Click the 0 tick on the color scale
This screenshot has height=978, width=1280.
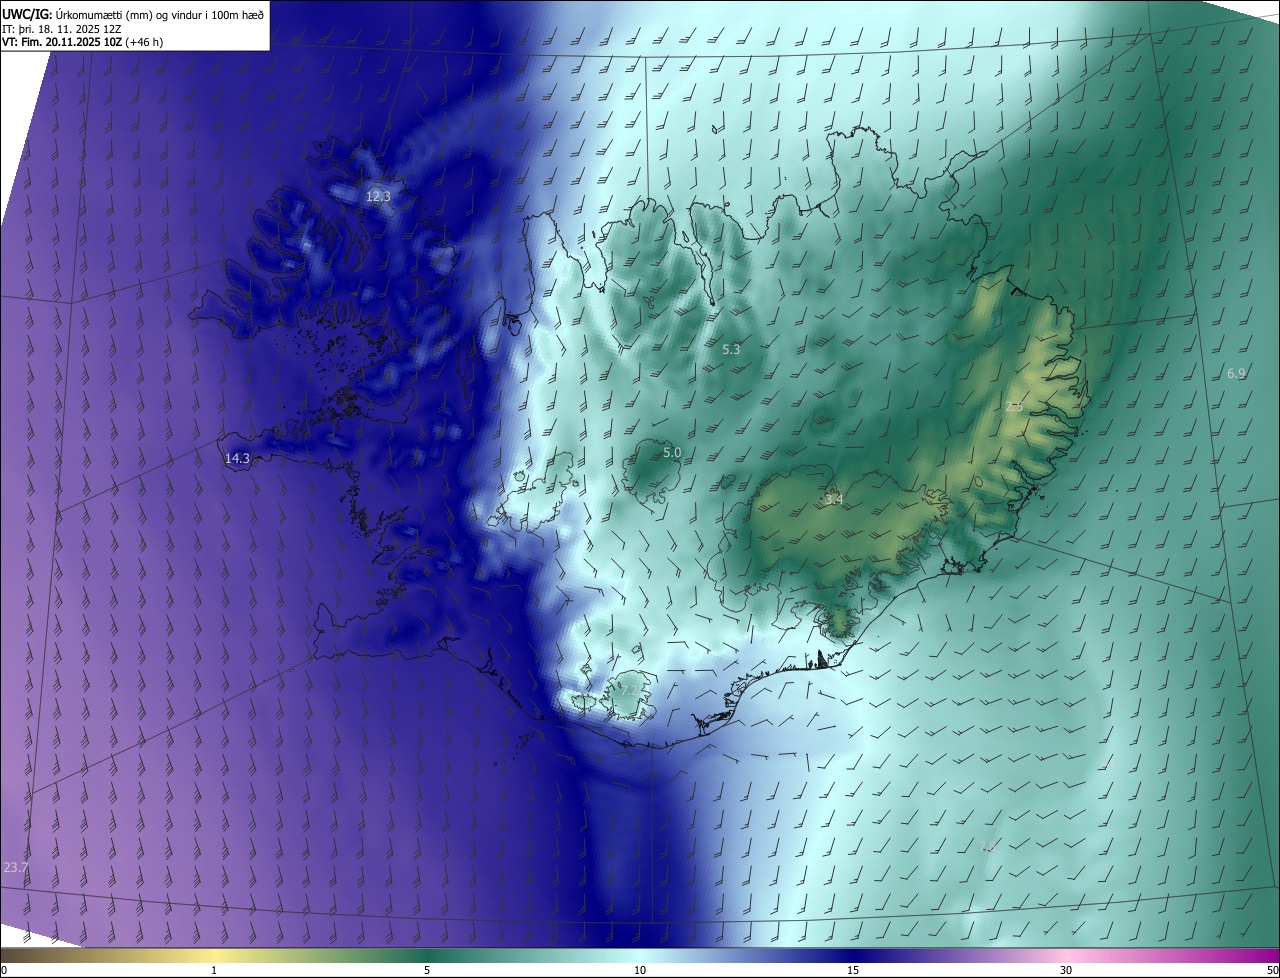4,970
